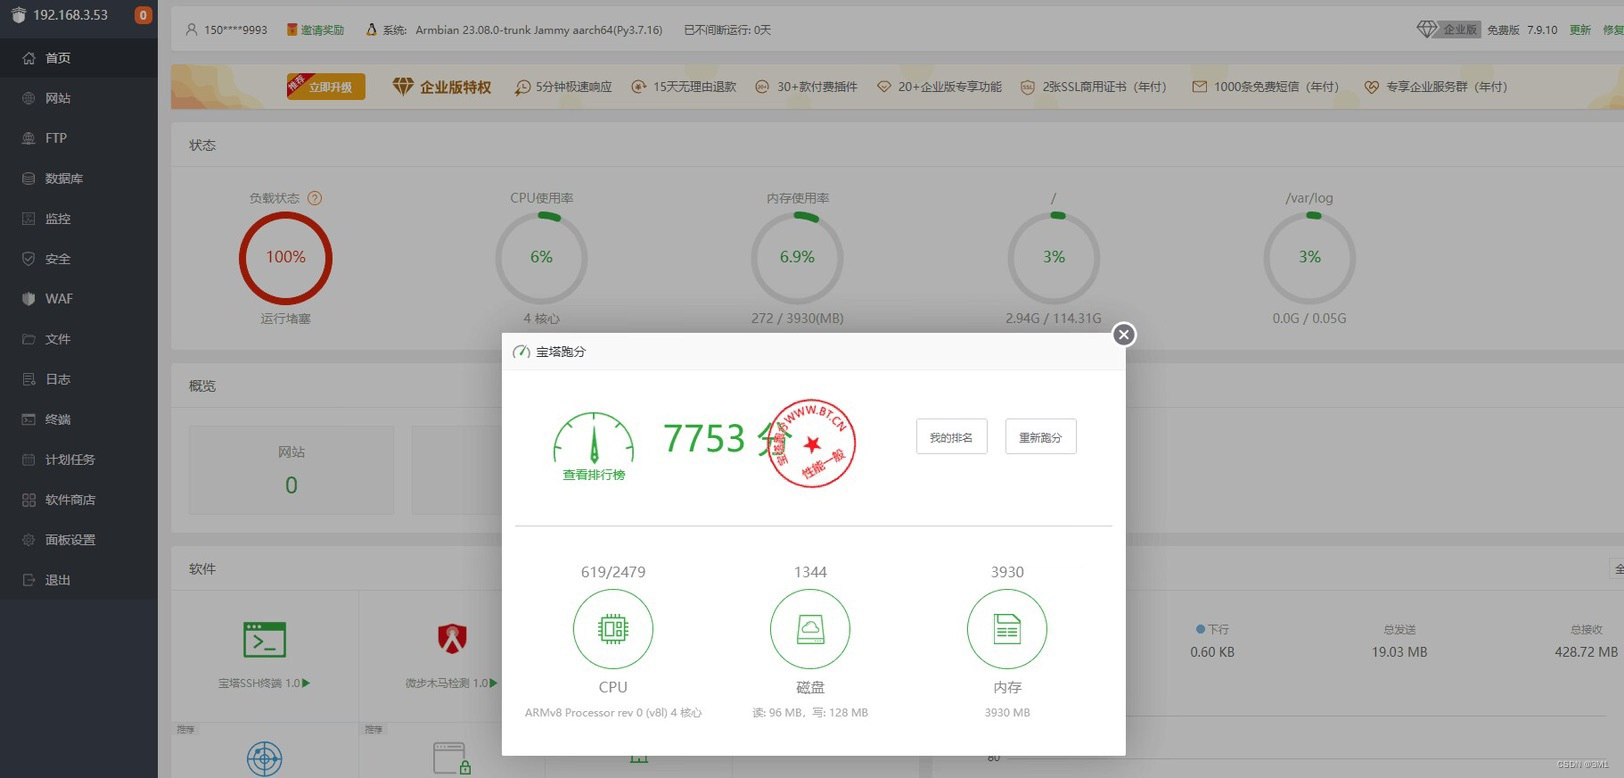1624x778 pixels.
Task: Click the 1000条免费短信 feature
Action: click(1265, 87)
